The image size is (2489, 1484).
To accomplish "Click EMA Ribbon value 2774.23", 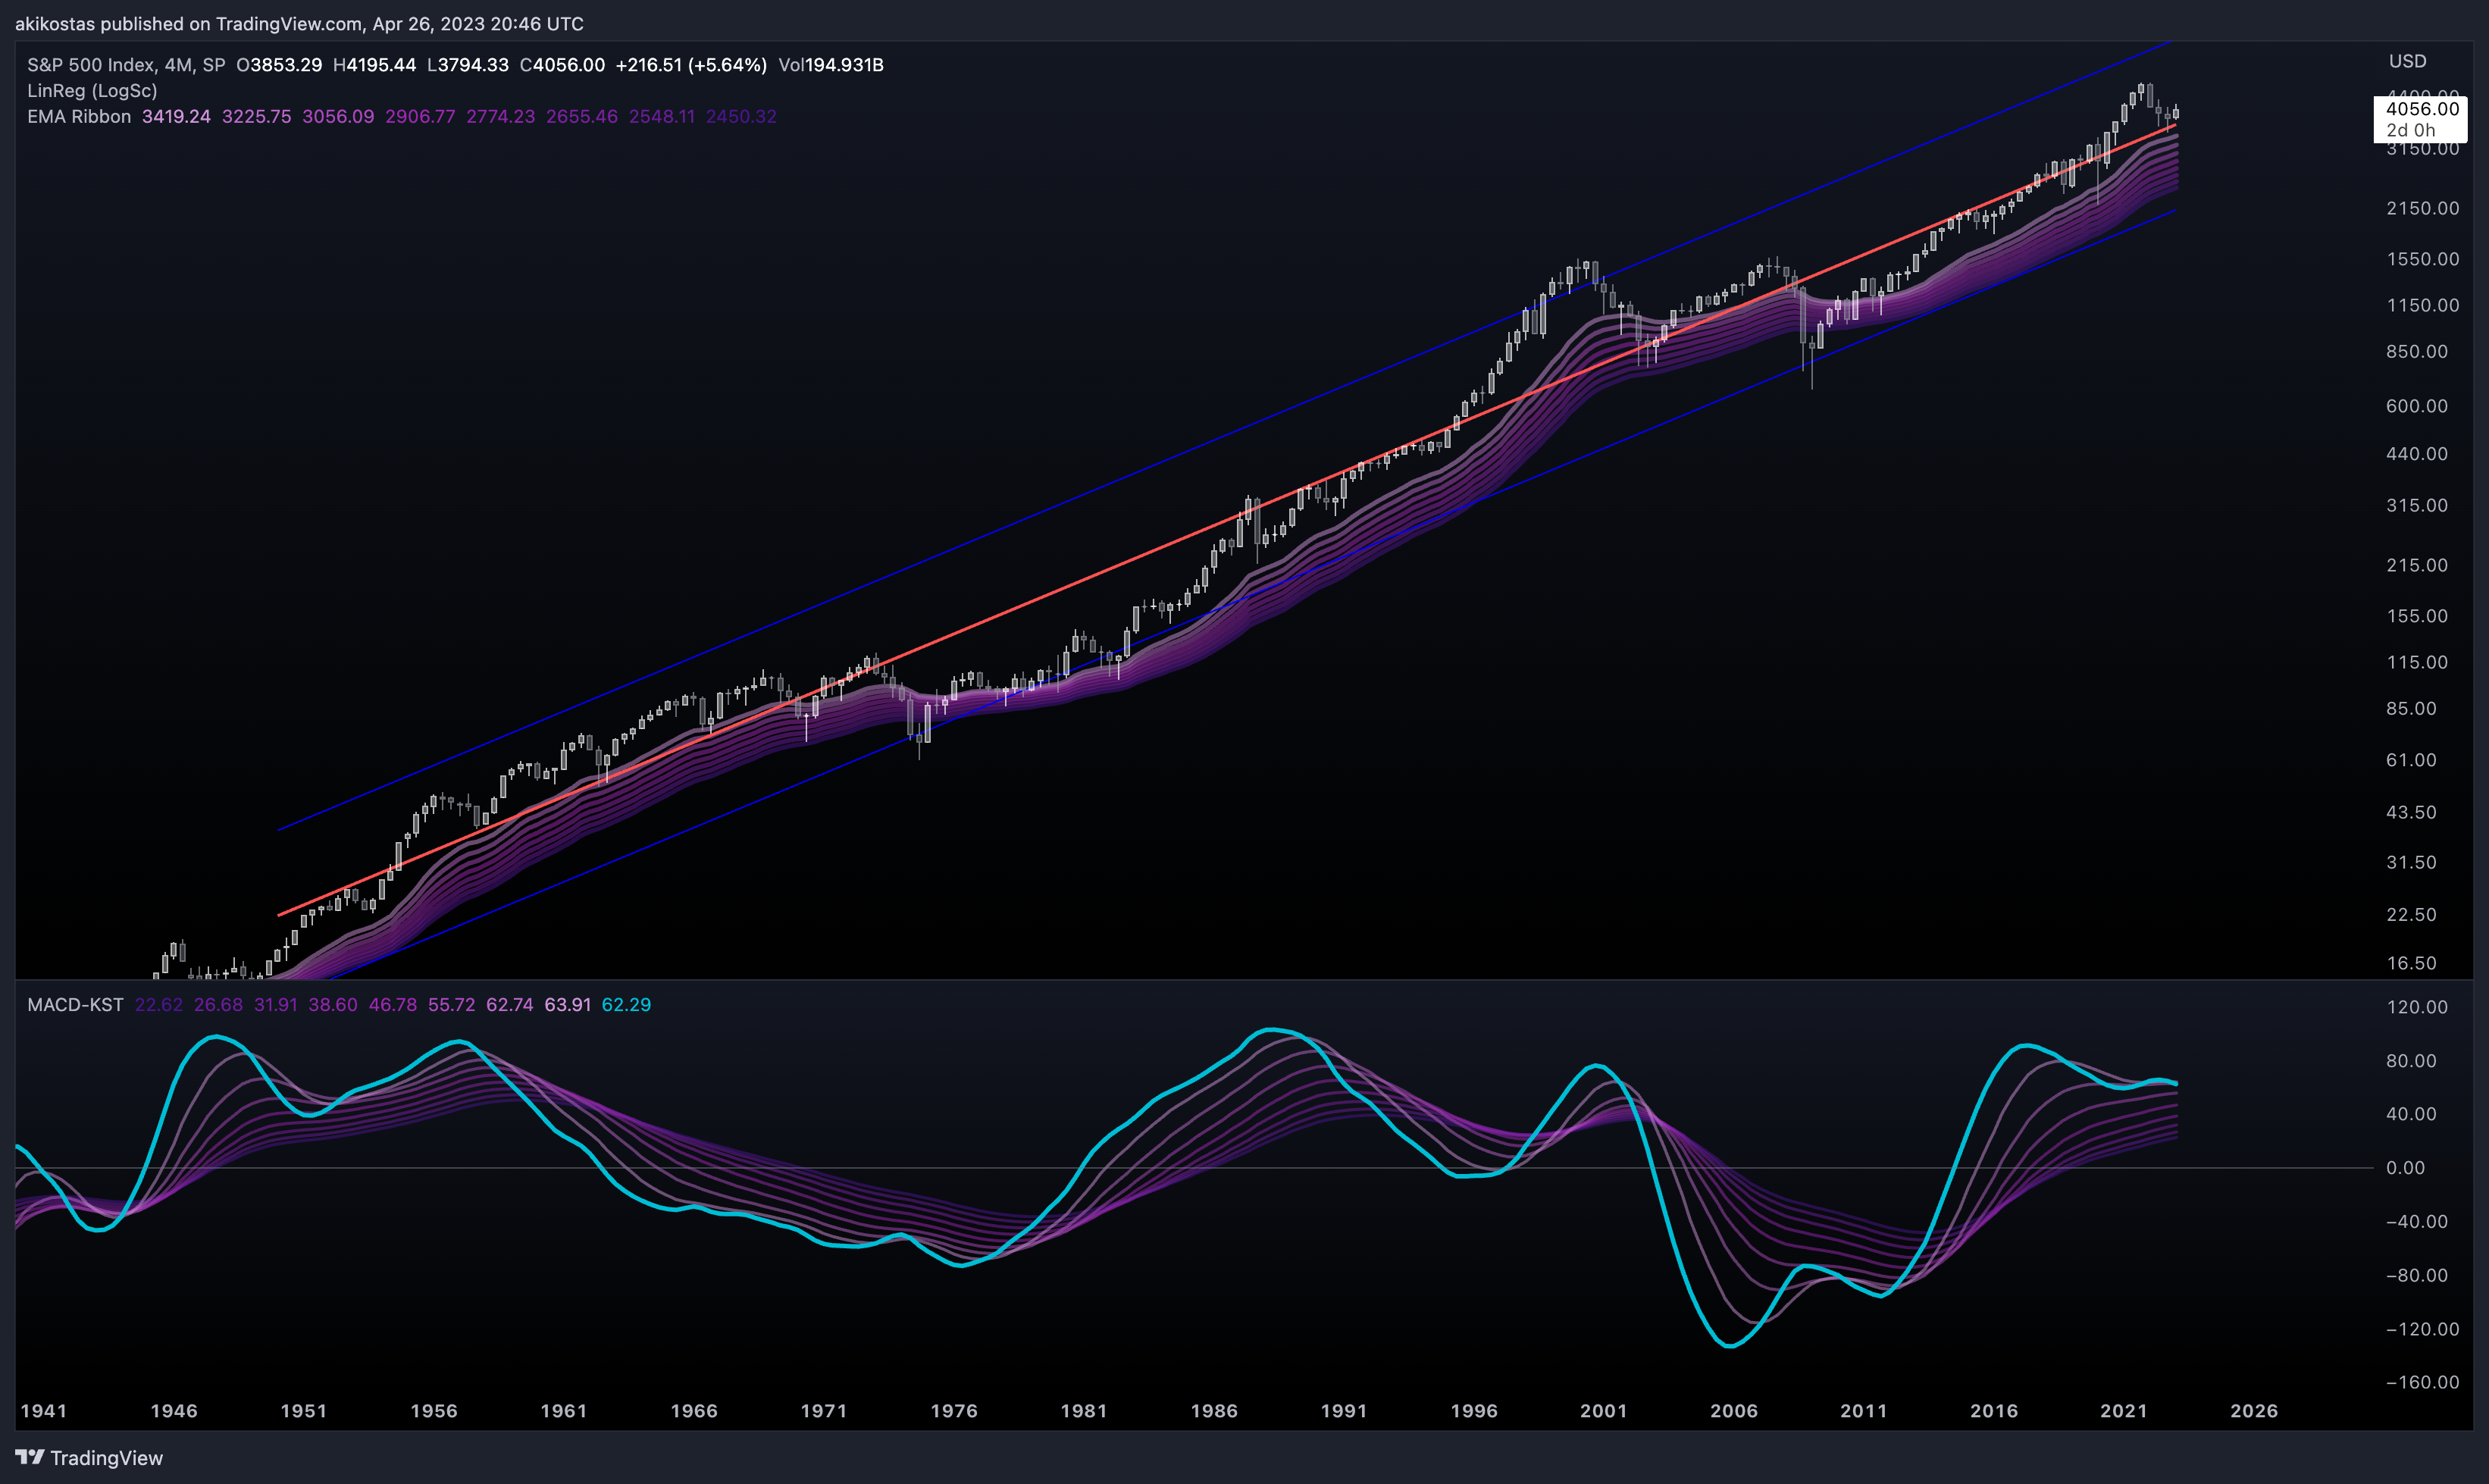I will [x=501, y=117].
